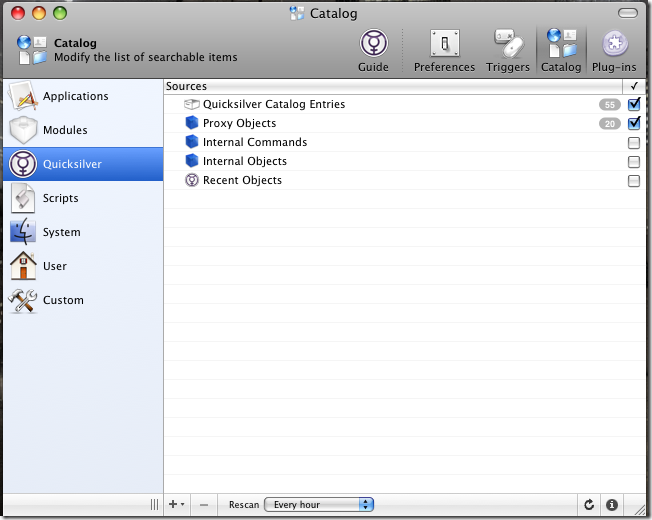The height and width of the screenshot is (520, 652).
Task: Click the Proxy Objects blue cube icon
Action: point(192,123)
